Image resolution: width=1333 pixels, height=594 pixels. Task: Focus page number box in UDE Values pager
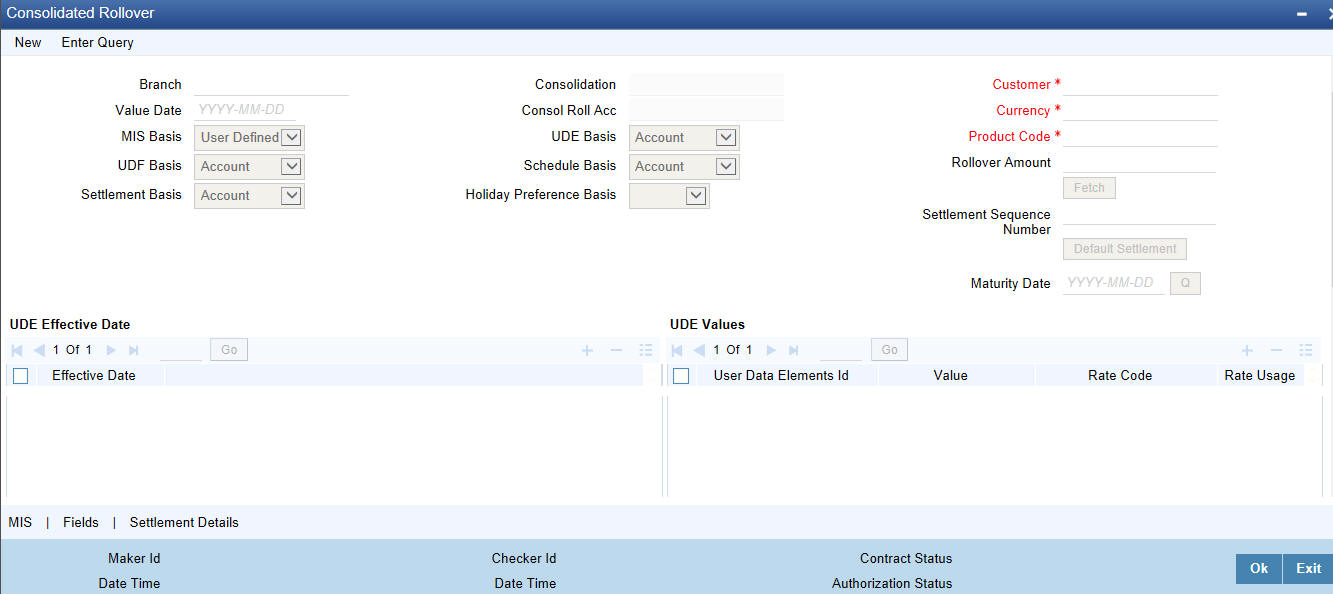pyautogui.click(x=841, y=350)
